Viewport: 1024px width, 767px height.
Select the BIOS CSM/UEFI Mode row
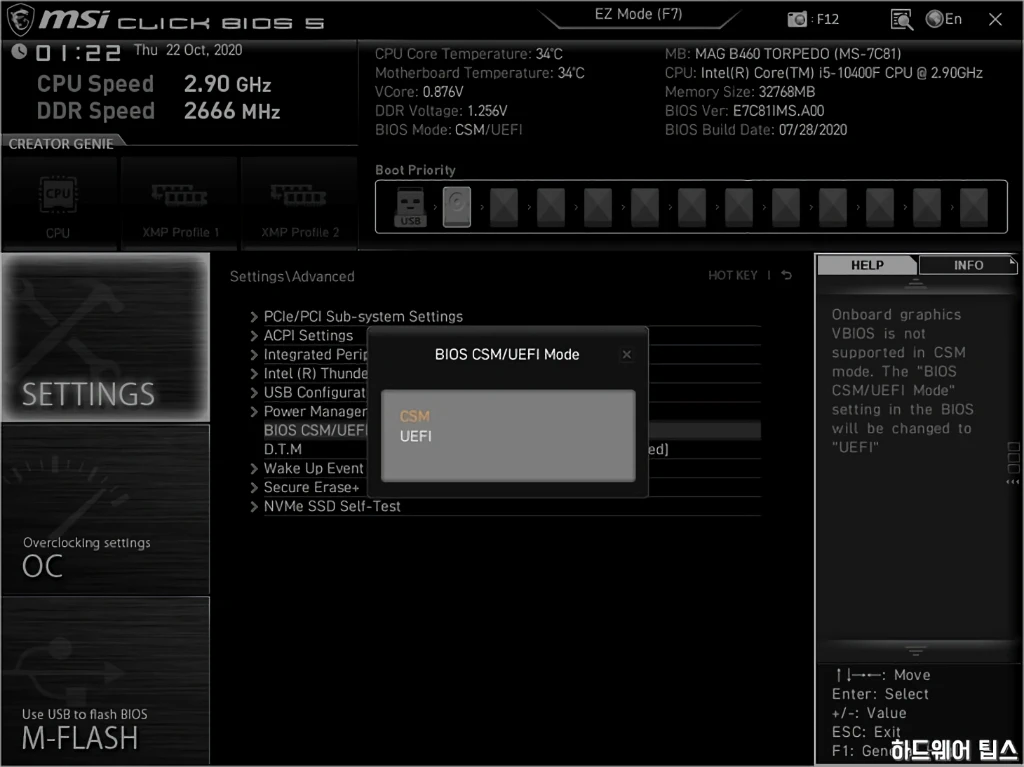click(x=315, y=431)
